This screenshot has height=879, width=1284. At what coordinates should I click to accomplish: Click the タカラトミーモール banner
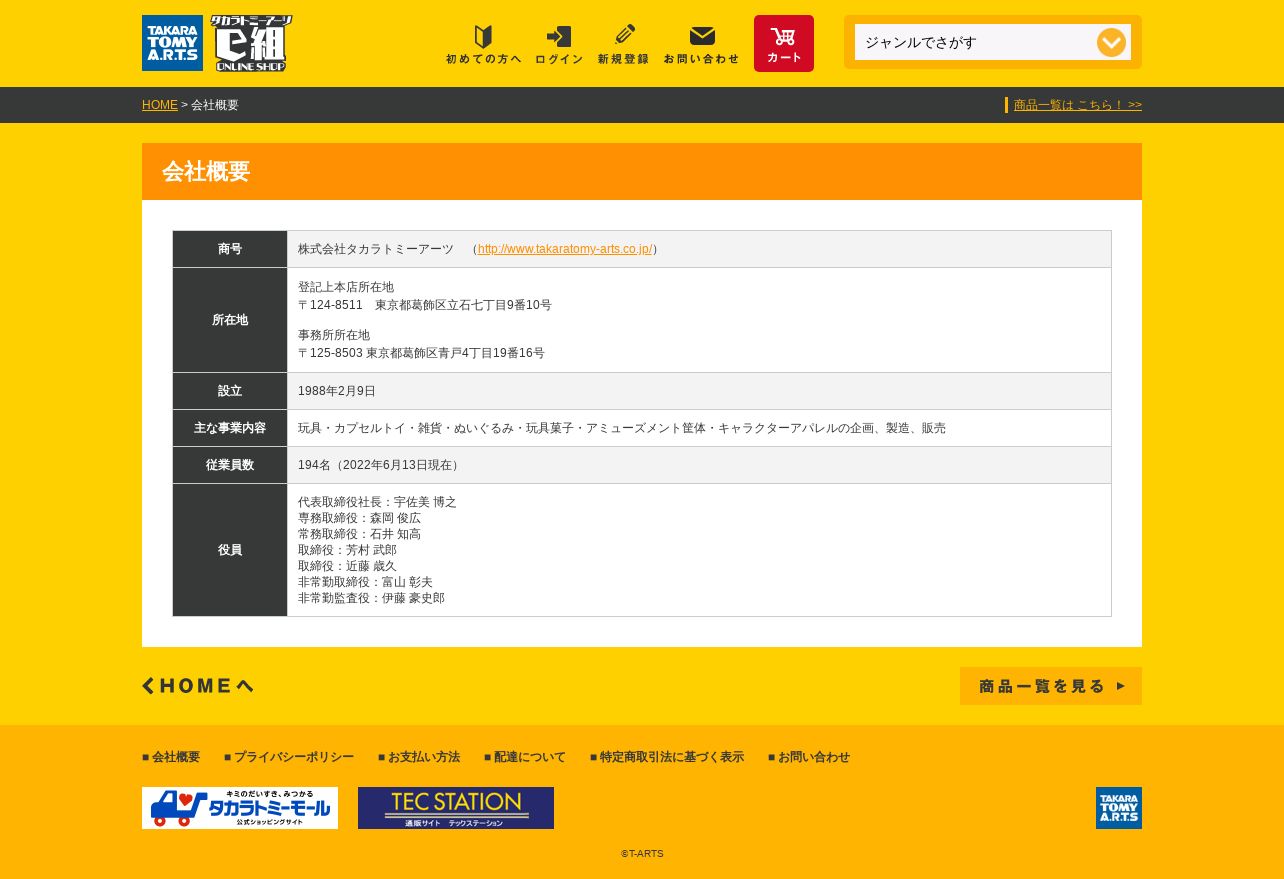click(x=240, y=808)
